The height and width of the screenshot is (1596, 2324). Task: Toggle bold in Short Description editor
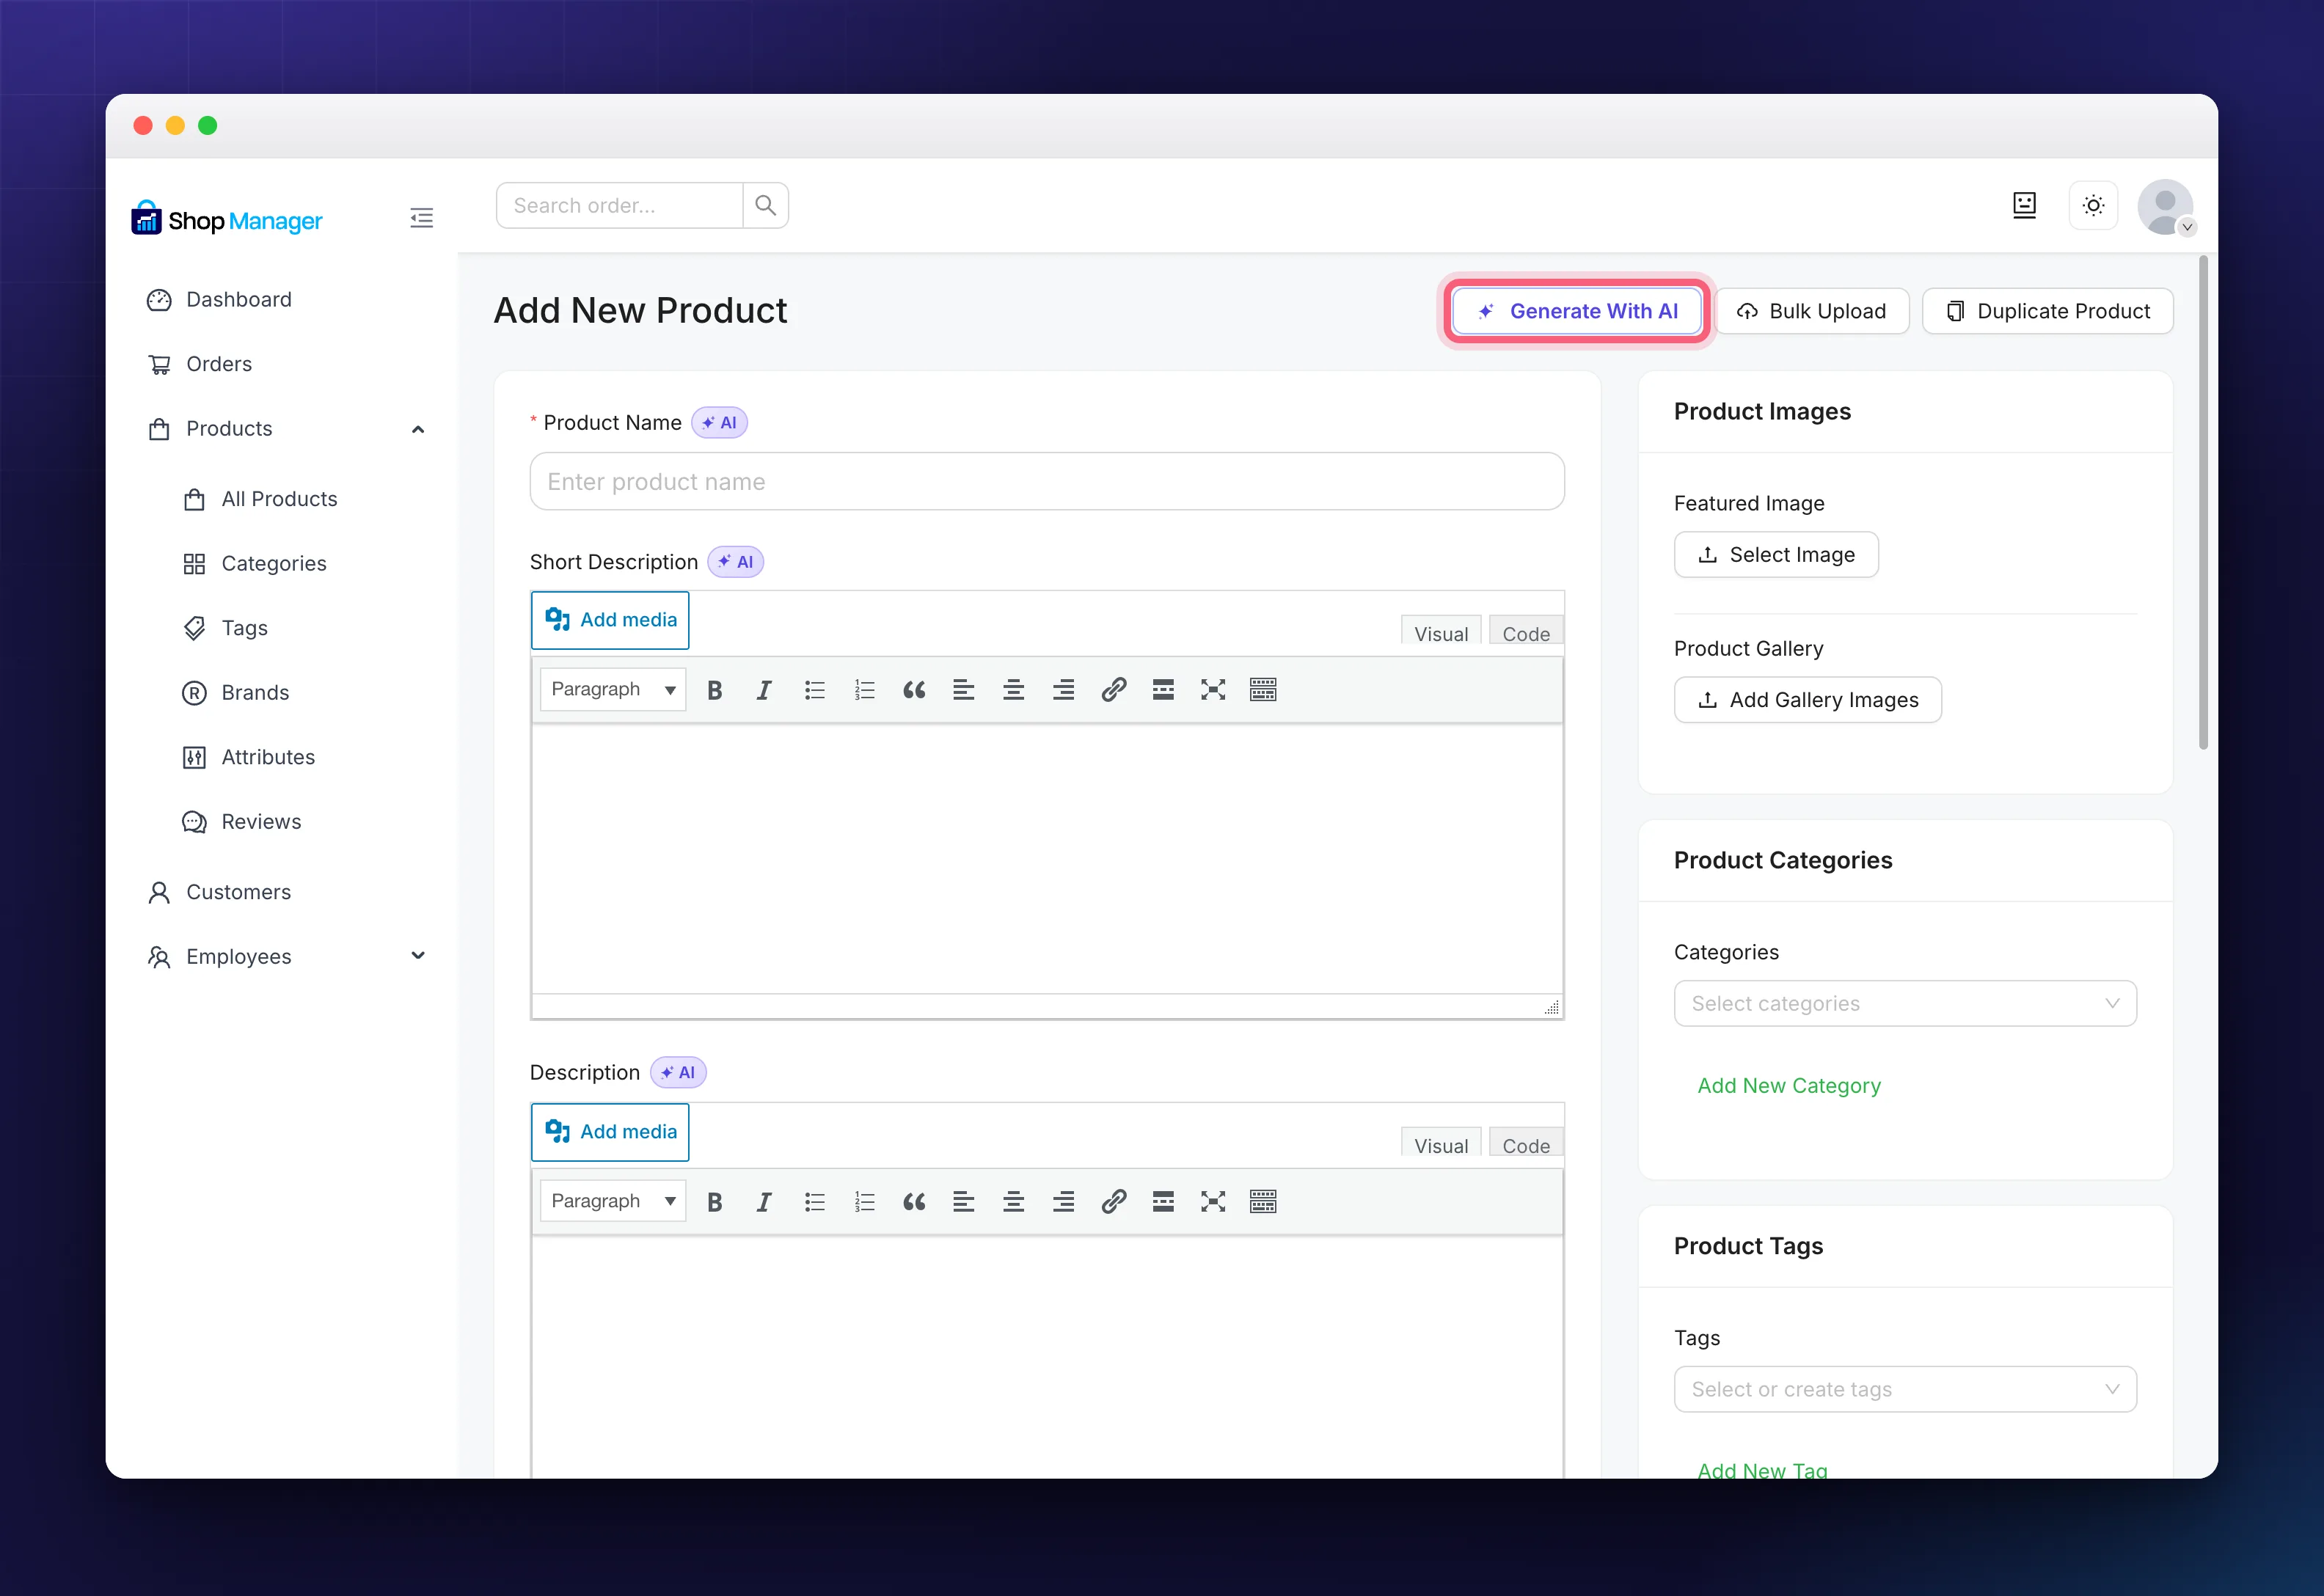click(714, 690)
